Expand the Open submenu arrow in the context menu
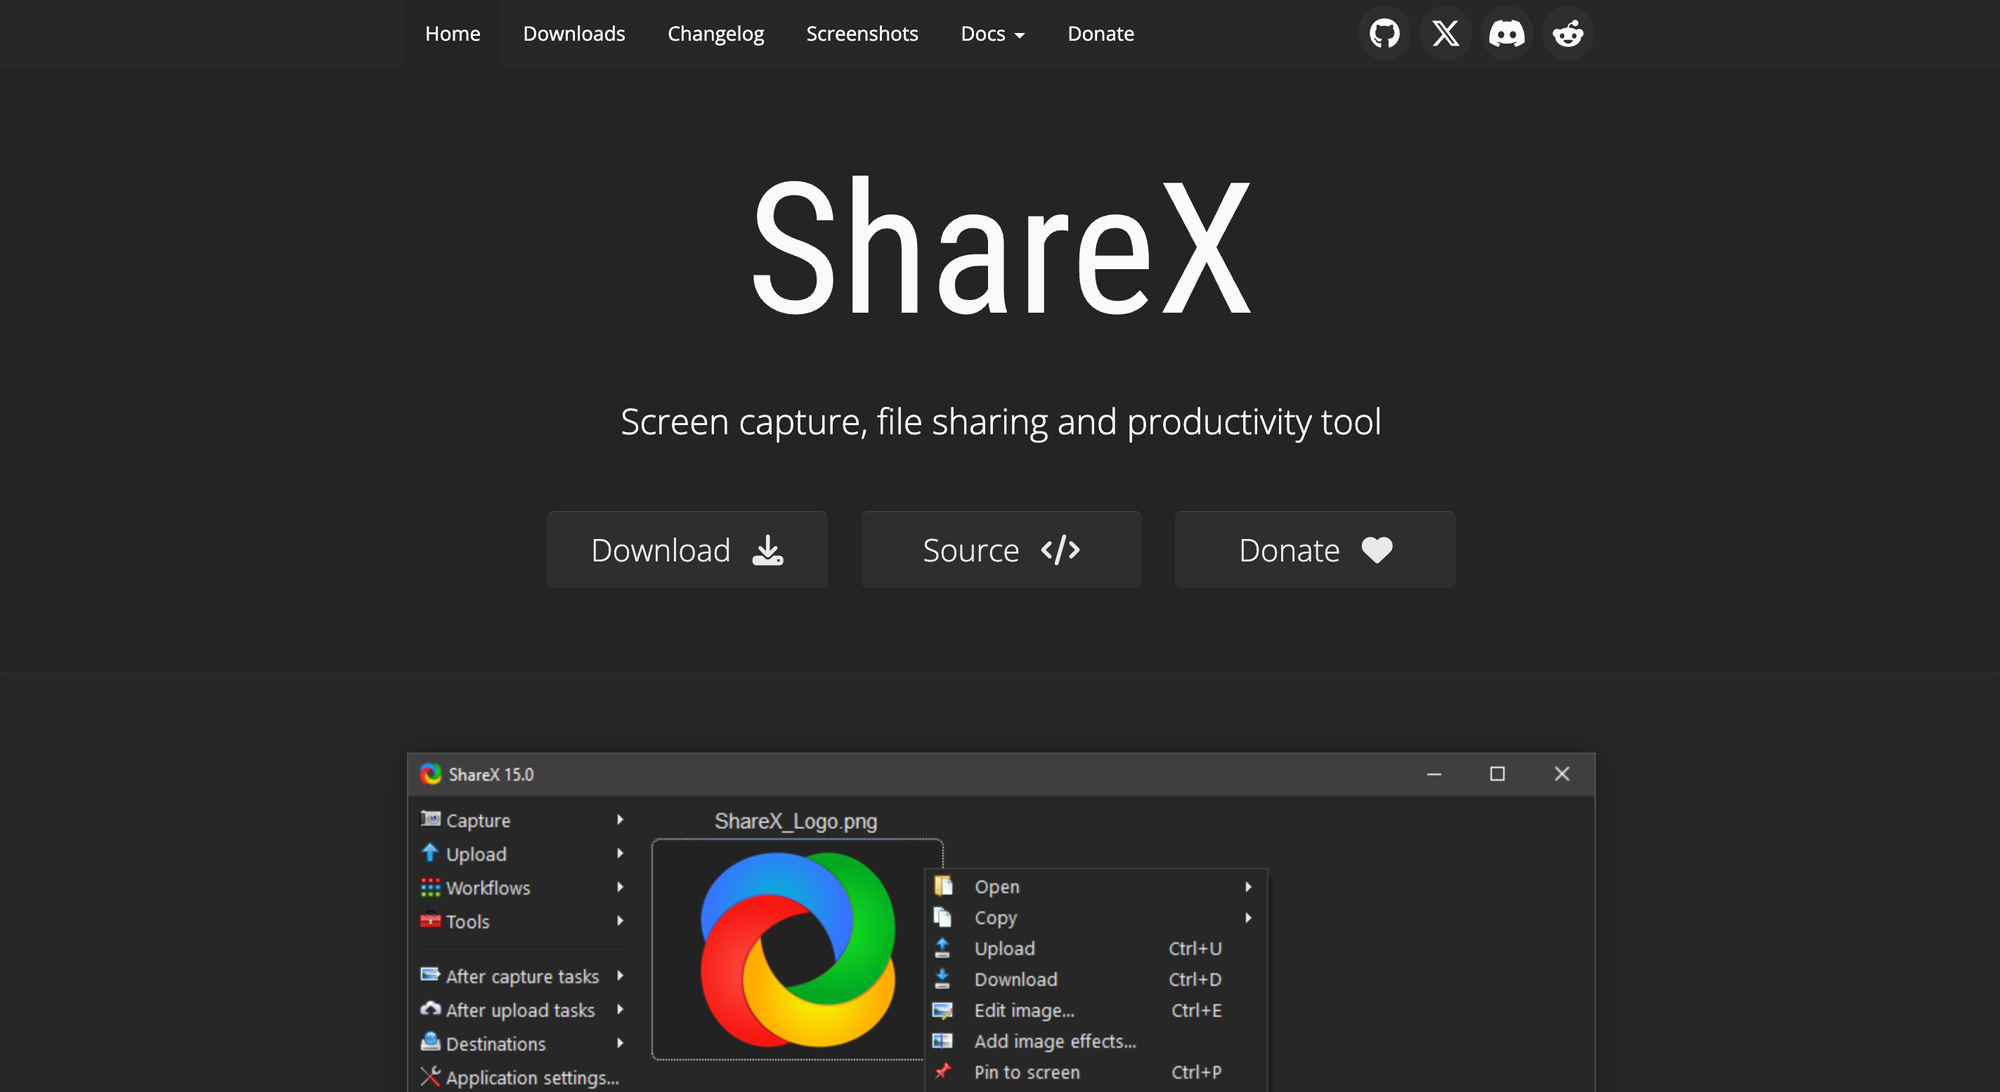 1248,887
